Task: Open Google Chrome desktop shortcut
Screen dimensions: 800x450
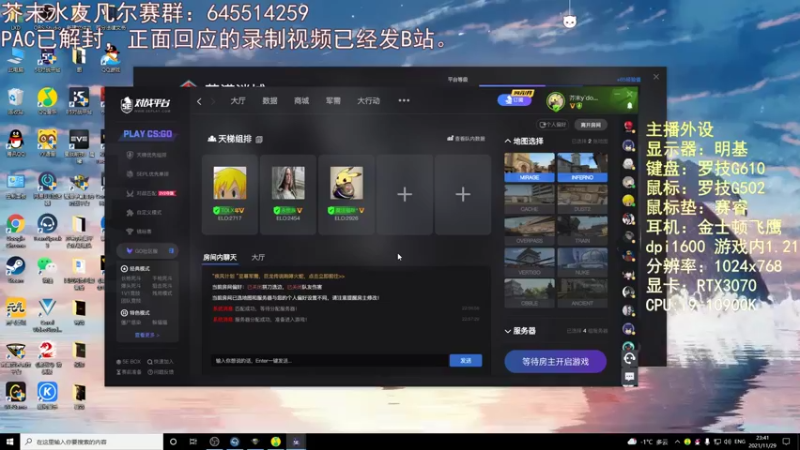Action: point(15,229)
